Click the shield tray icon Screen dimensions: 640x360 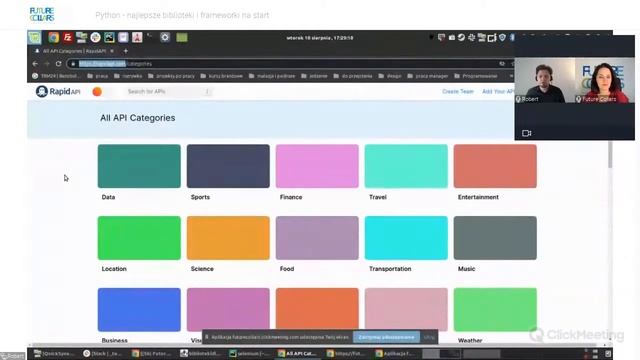(x=502, y=38)
